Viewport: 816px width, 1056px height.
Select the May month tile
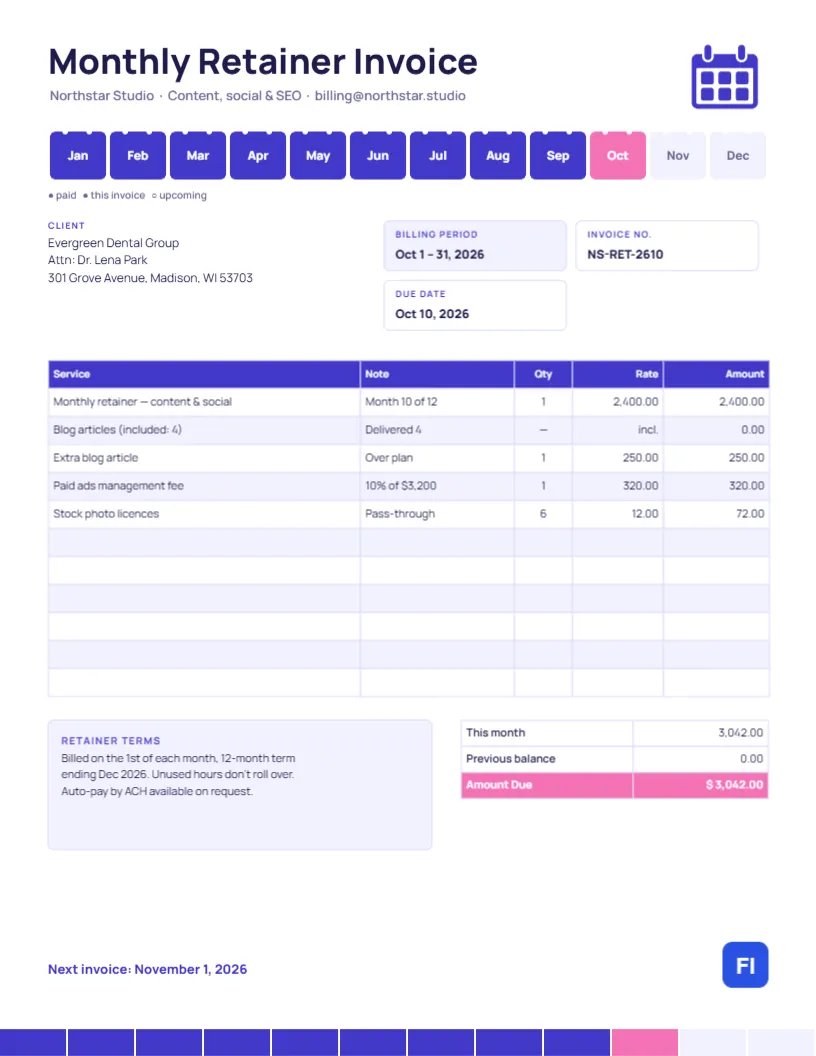318,156
